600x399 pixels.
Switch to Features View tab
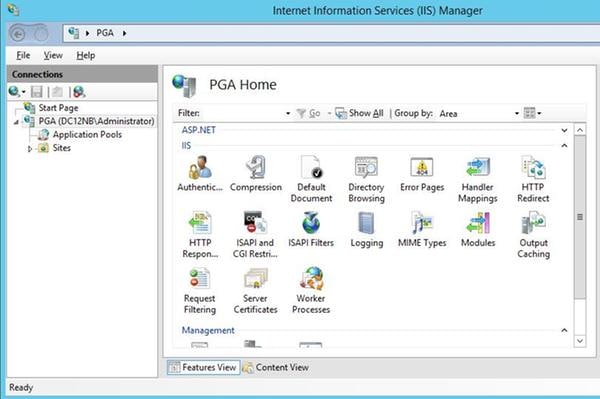coord(203,367)
